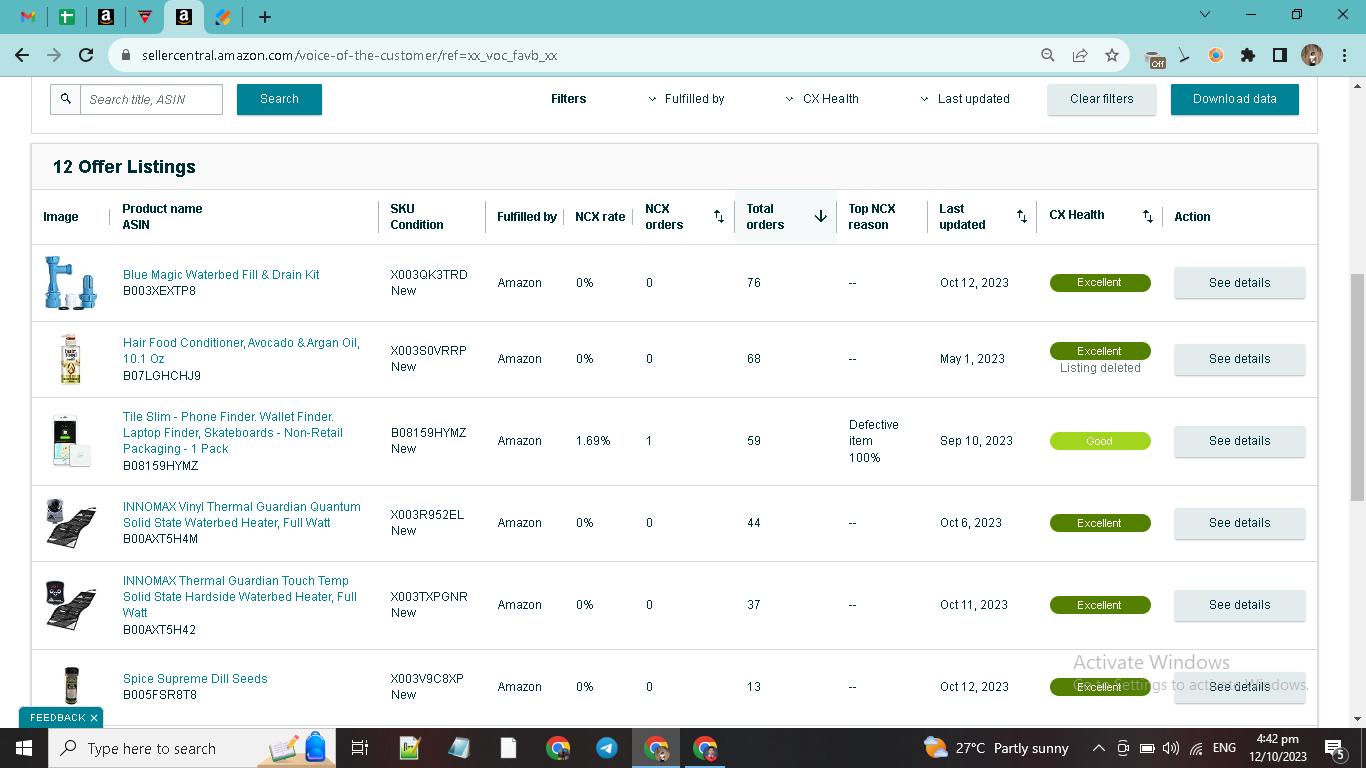Toggle the browser side panel

(1280, 56)
